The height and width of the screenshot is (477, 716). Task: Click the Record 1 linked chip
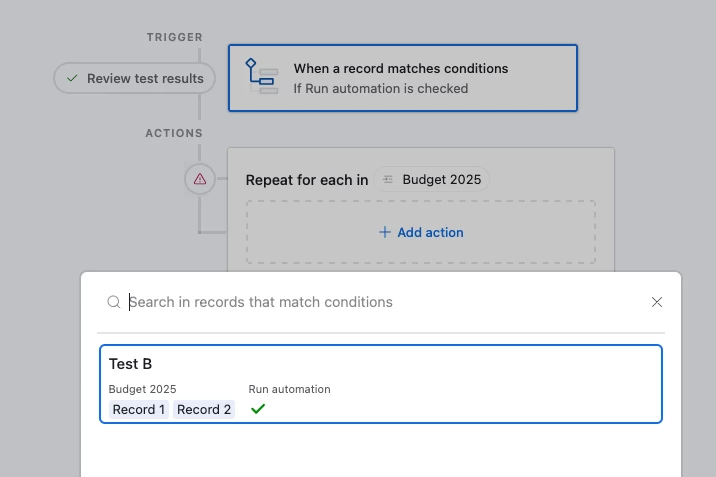tap(139, 409)
